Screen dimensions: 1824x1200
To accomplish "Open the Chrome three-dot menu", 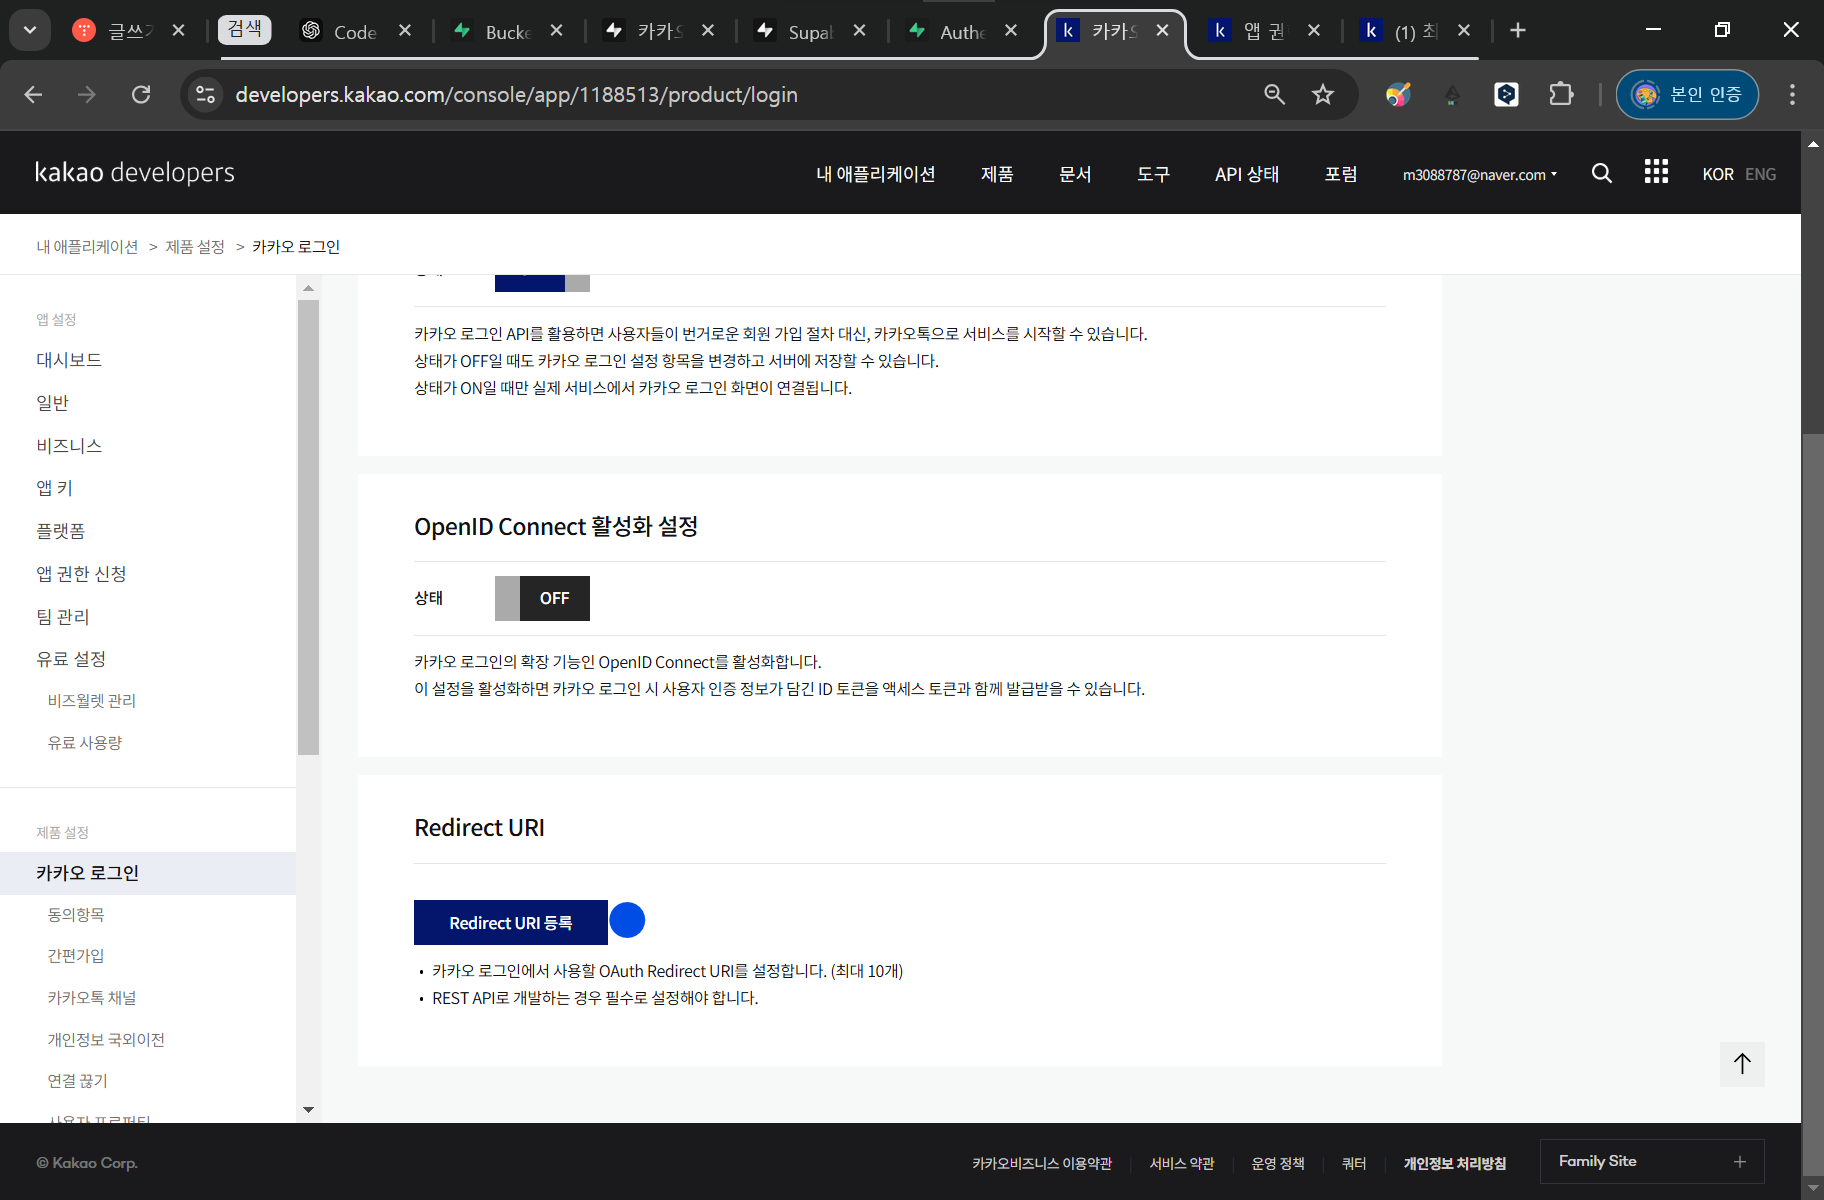I will tap(1792, 94).
